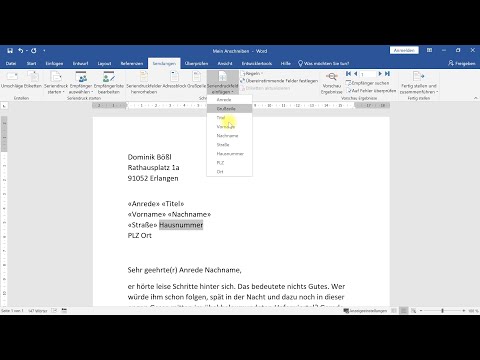This screenshot has height=360, width=480.
Task: Click the proofing check icon in status bar
Action: coord(54,311)
